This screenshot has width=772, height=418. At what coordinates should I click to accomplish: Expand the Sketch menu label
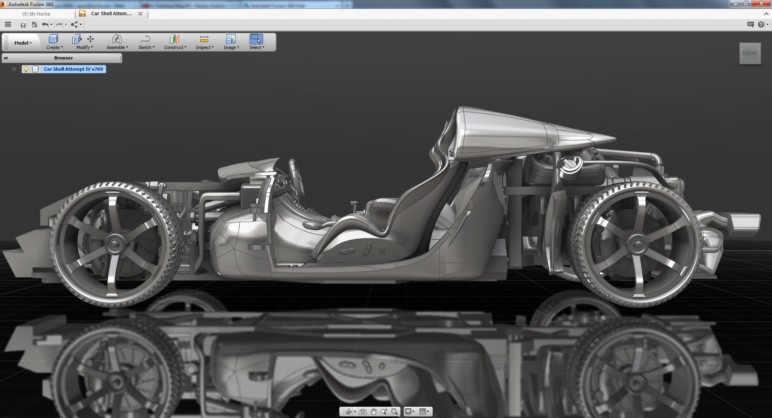147,47
